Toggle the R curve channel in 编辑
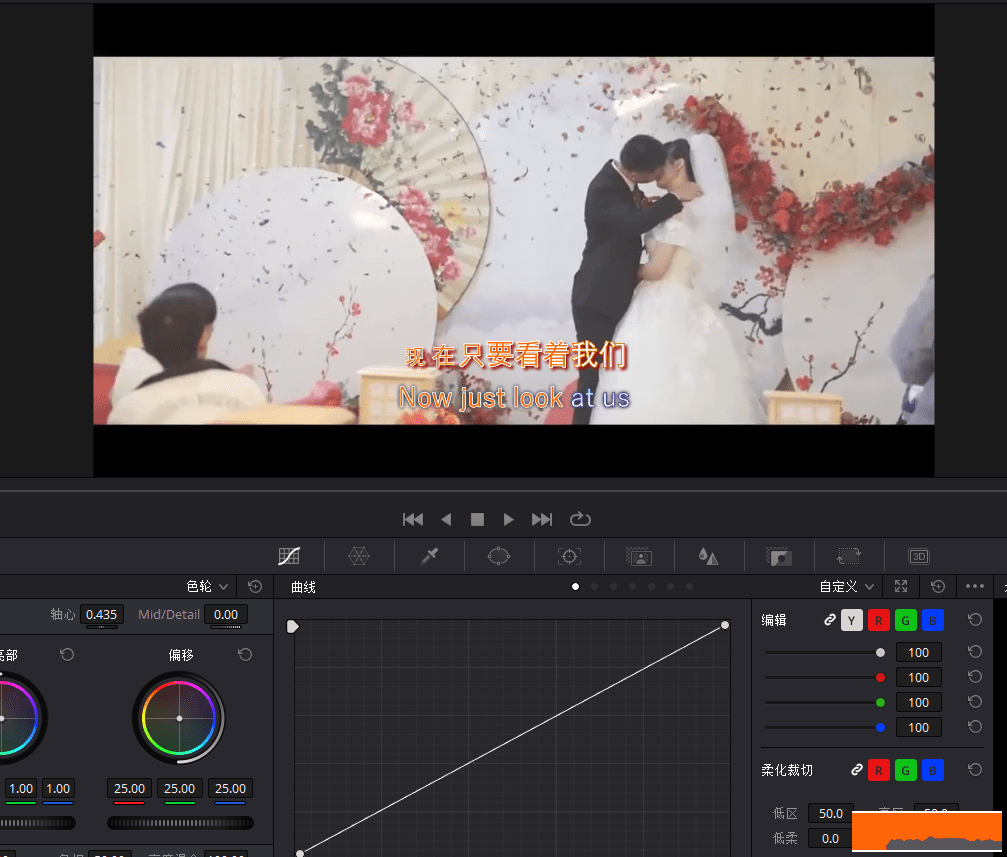This screenshot has width=1007, height=857. point(879,620)
